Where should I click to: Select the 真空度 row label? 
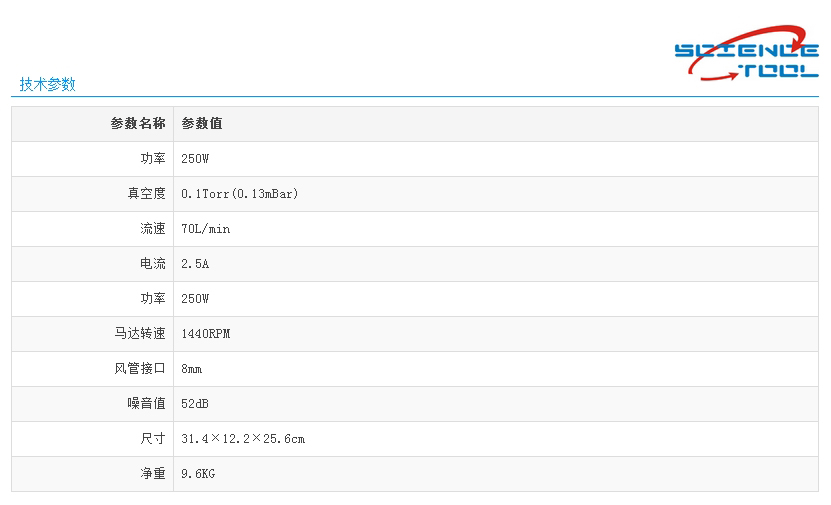pos(146,194)
